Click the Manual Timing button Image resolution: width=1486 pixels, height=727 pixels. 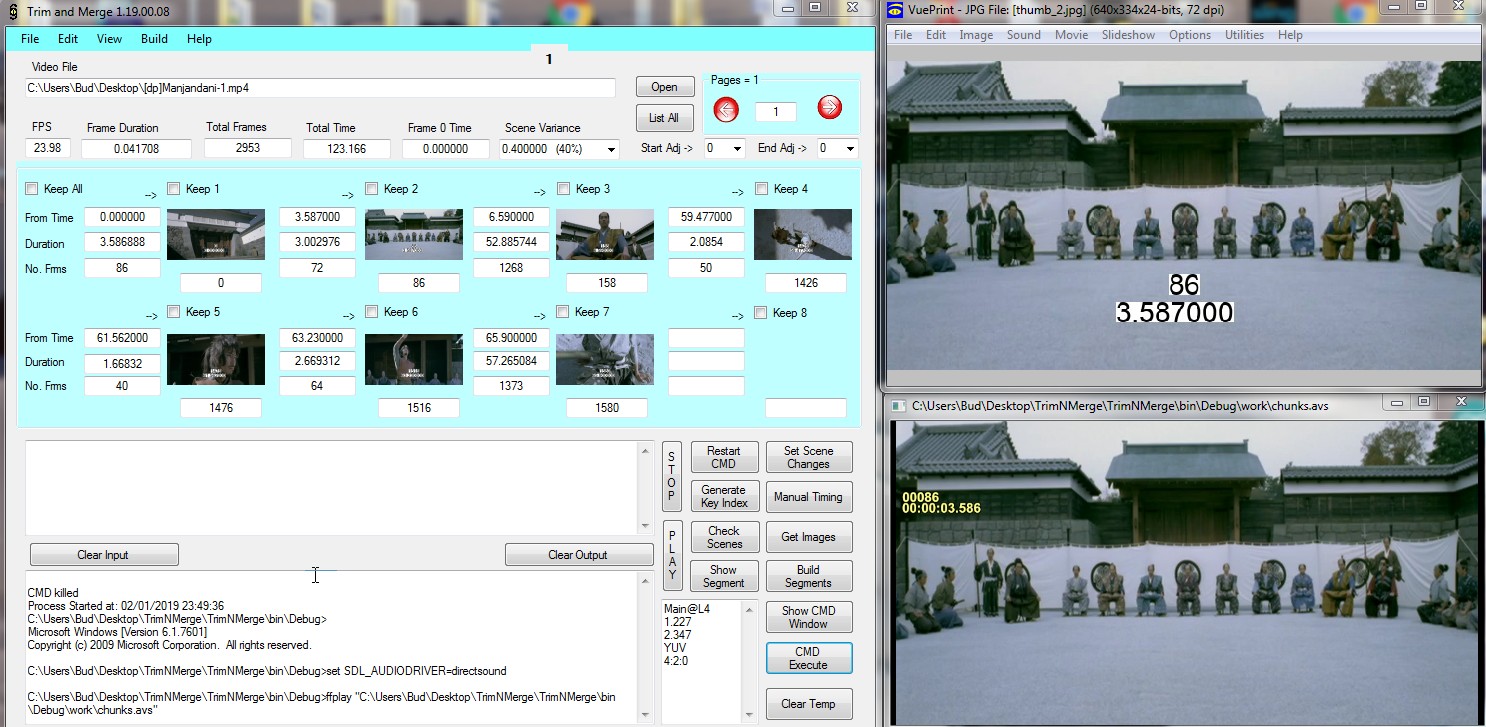click(x=808, y=497)
